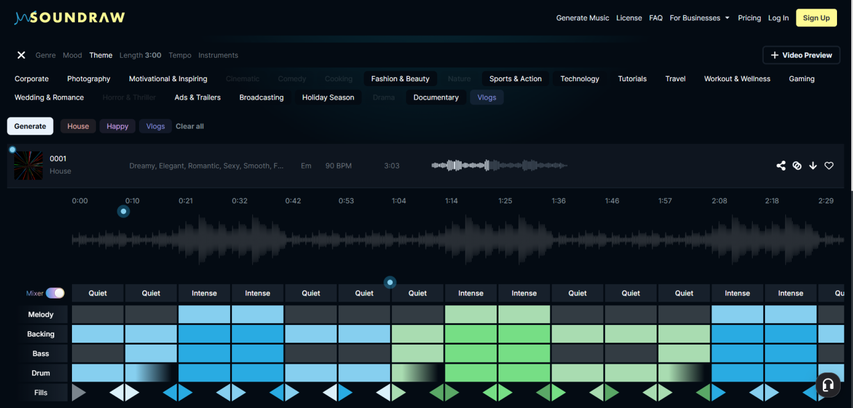Remove the Happy filter tag
The width and height of the screenshot is (853, 408).
point(118,126)
